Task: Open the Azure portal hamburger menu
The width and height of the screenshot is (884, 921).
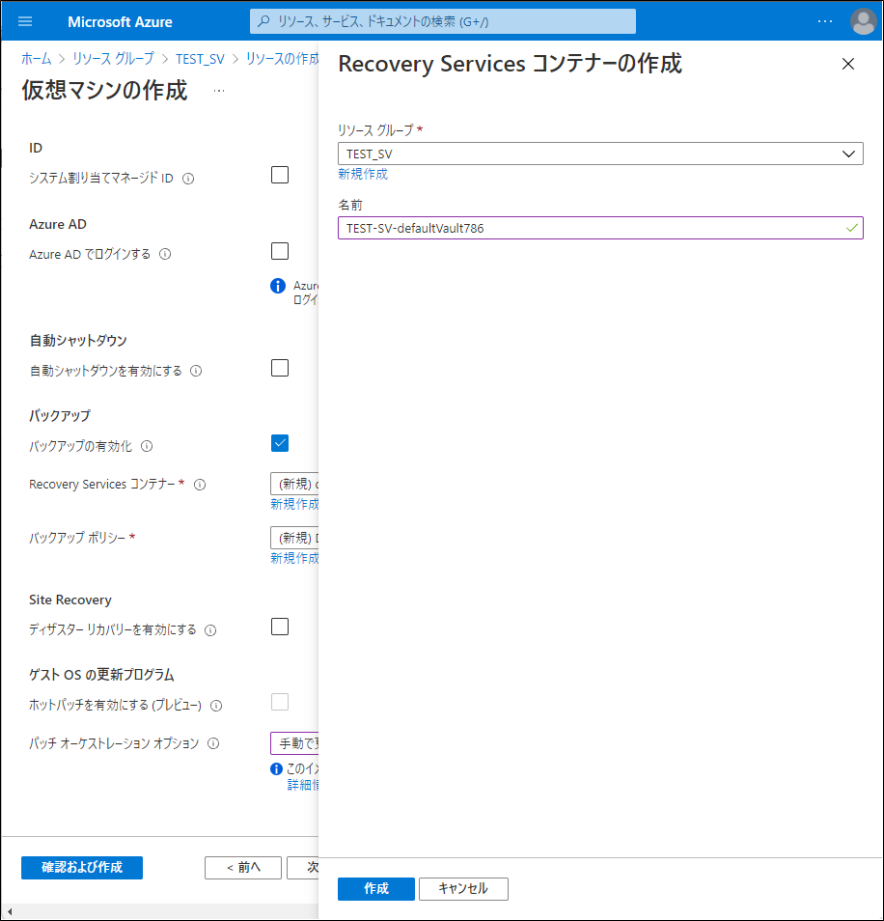Action: tap(25, 22)
